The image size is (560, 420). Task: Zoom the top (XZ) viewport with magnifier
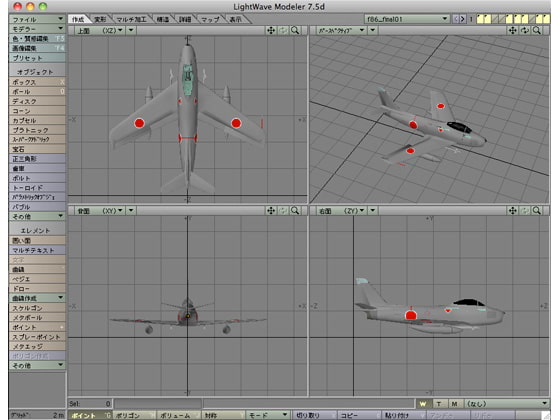[x=295, y=30]
